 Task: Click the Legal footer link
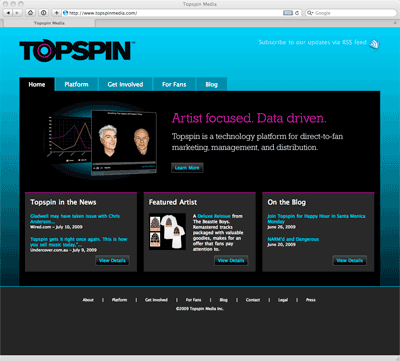click(x=283, y=300)
